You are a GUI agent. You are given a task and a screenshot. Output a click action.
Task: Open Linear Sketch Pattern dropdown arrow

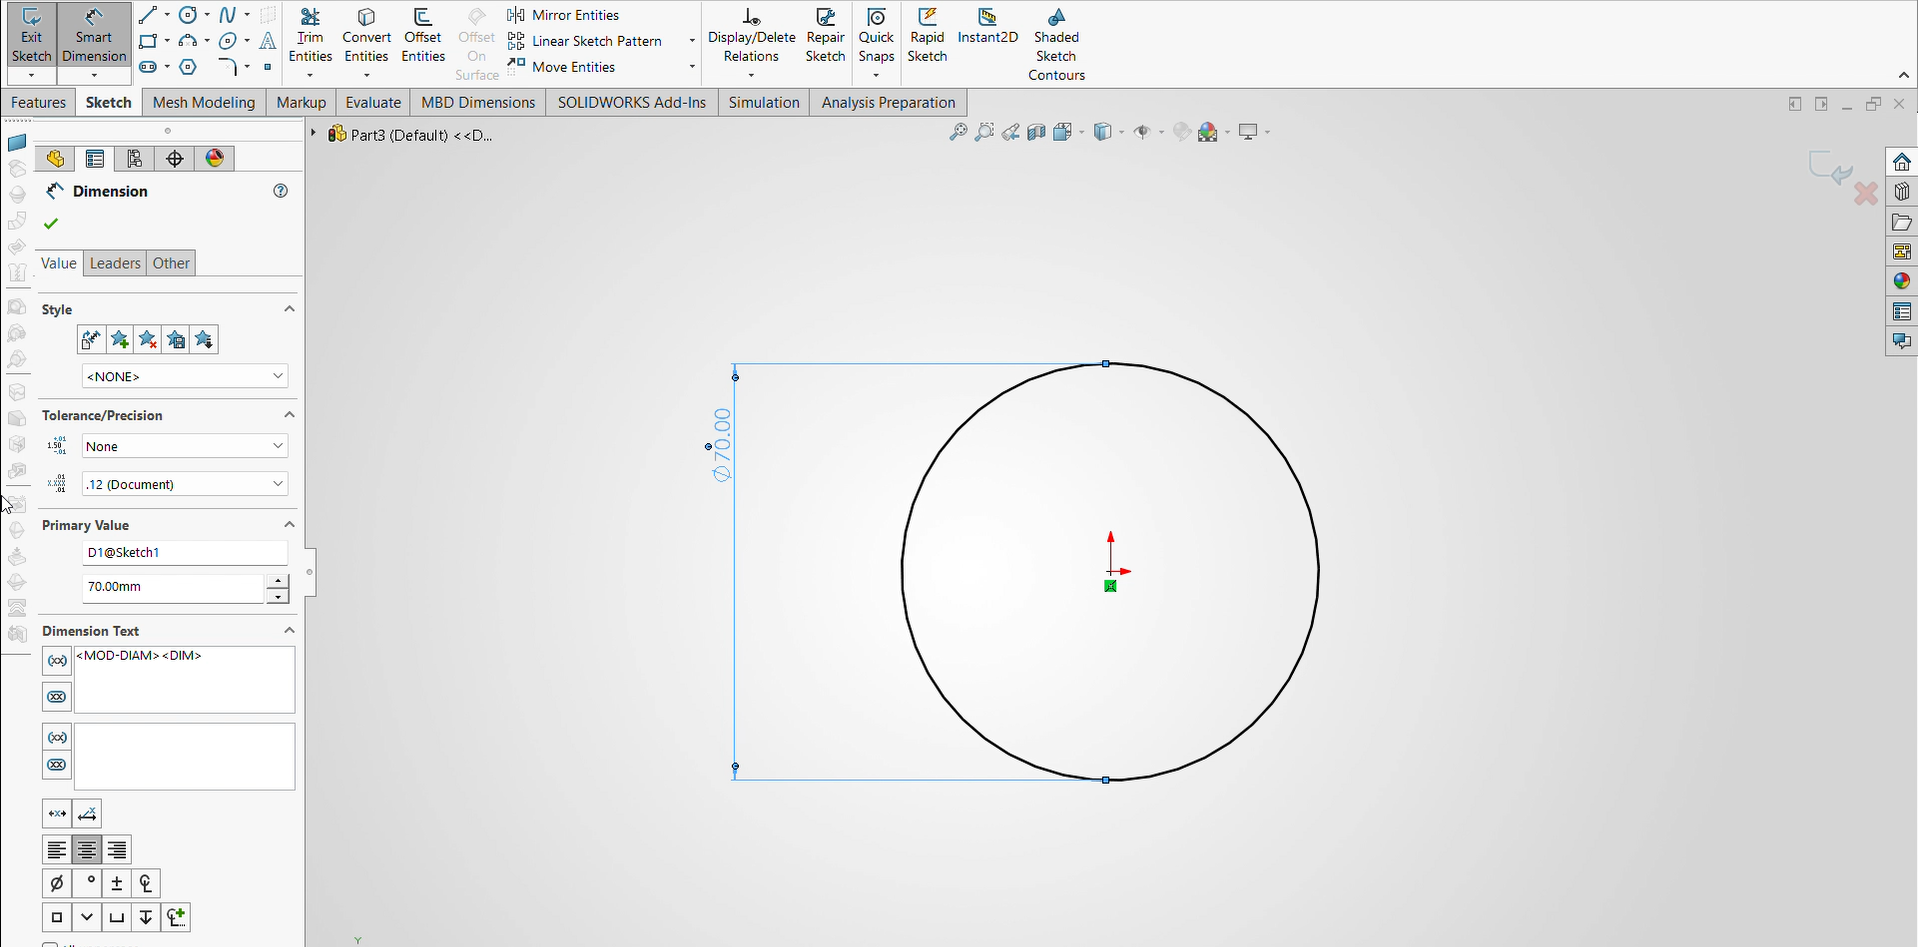coord(692,41)
